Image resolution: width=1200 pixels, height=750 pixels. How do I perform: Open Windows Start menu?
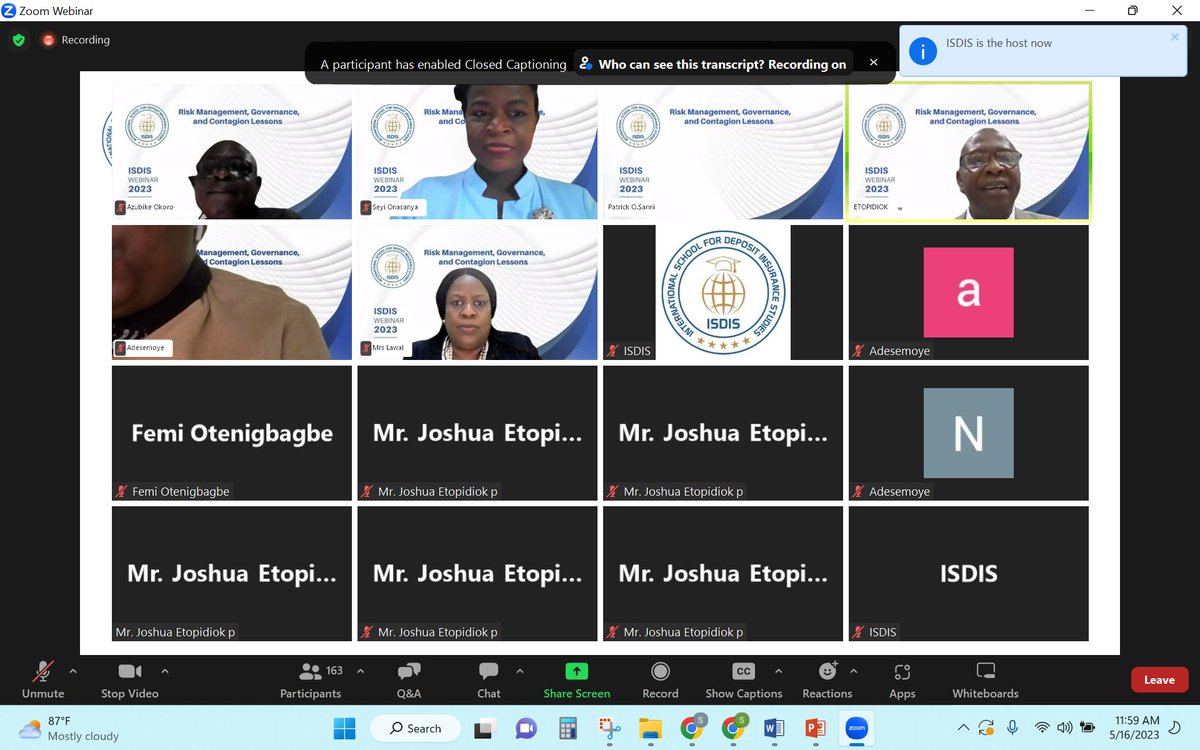pyautogui.click(x=344, y=728)
